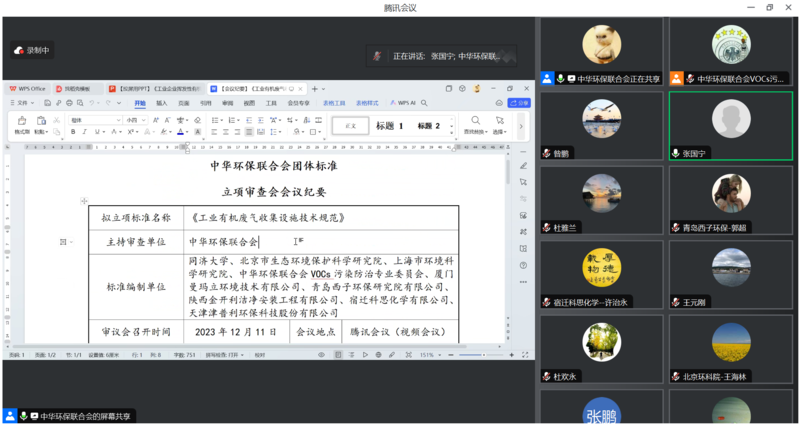The width and height of the screenshot is (800, 425).
Task: Expand the ribbon with right chevron arrow
Action: pos(521,126)
